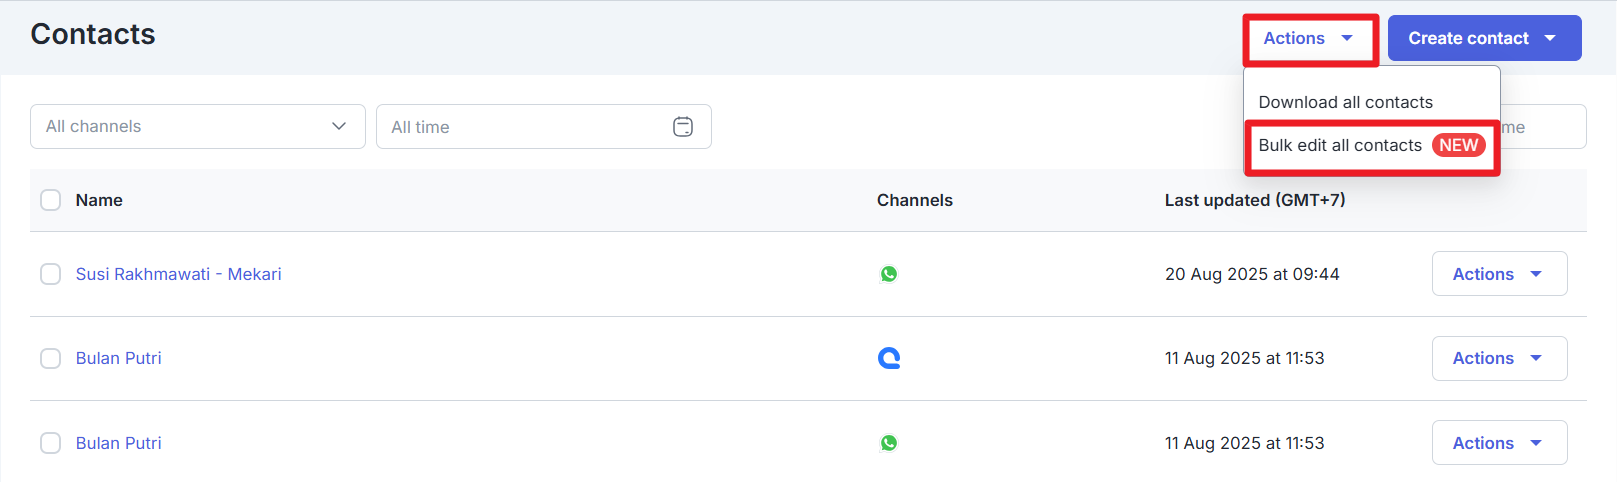Click the caret arrow on Create contact

point(1550,38)
